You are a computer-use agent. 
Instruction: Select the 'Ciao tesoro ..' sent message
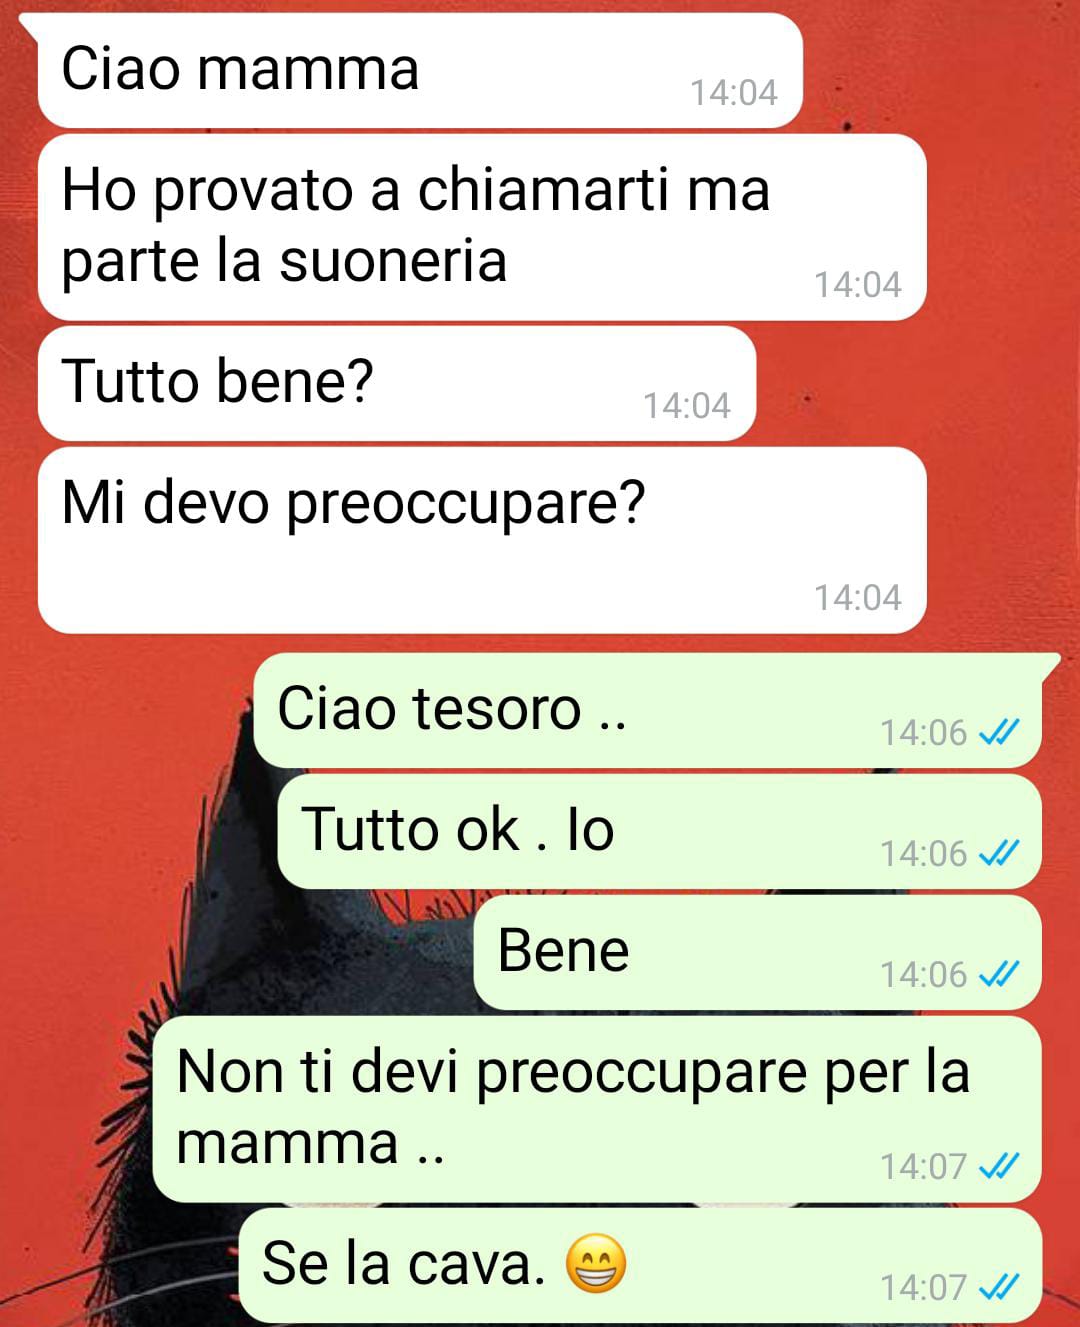coord(648,711)
